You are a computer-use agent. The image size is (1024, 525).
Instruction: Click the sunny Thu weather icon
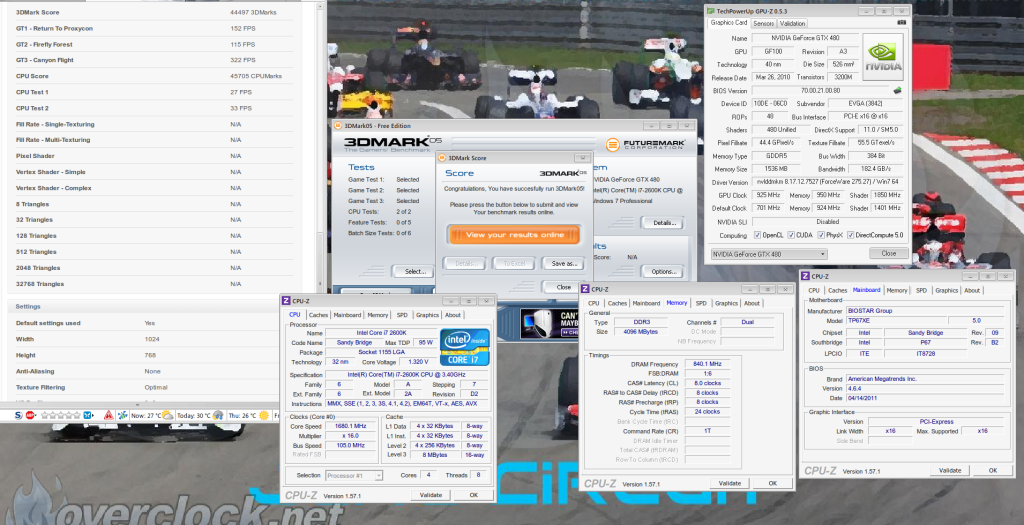tap(264, 415)
